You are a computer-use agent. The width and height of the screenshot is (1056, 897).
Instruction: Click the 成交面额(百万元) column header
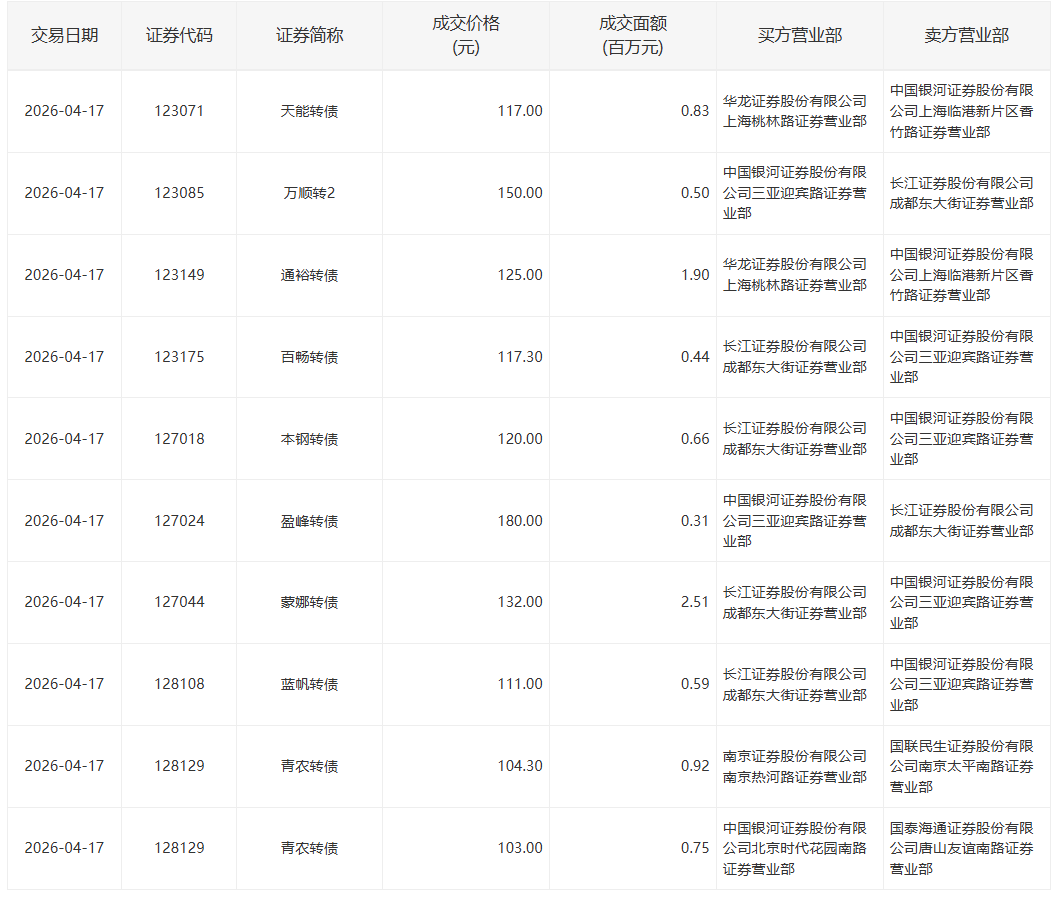click(x=632, y=35)
